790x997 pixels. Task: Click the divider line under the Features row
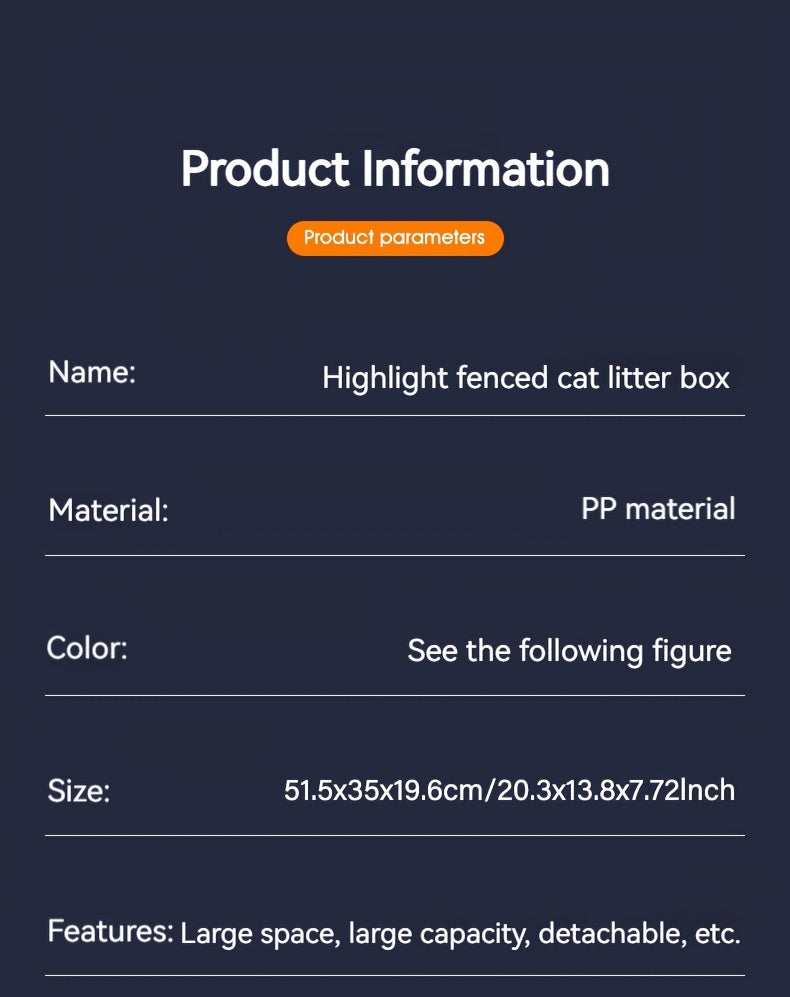click(x=395, y=975)
